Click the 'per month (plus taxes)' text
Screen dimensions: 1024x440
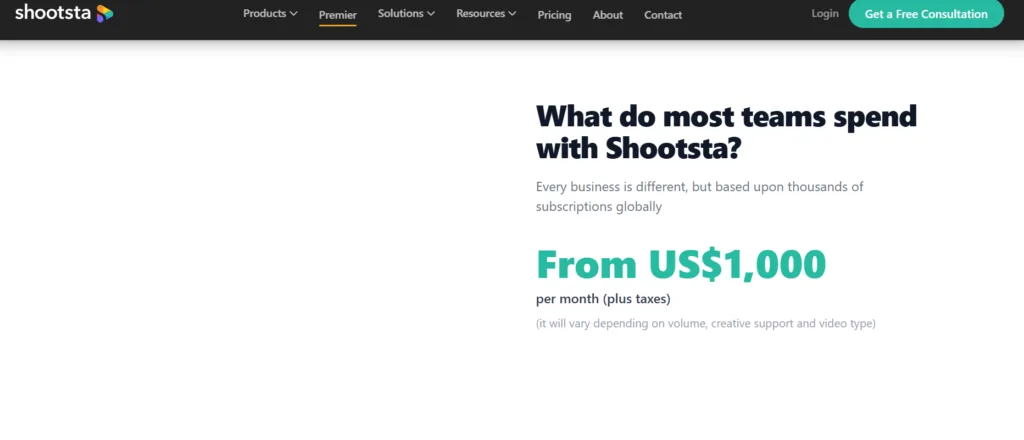coord(603,300)
